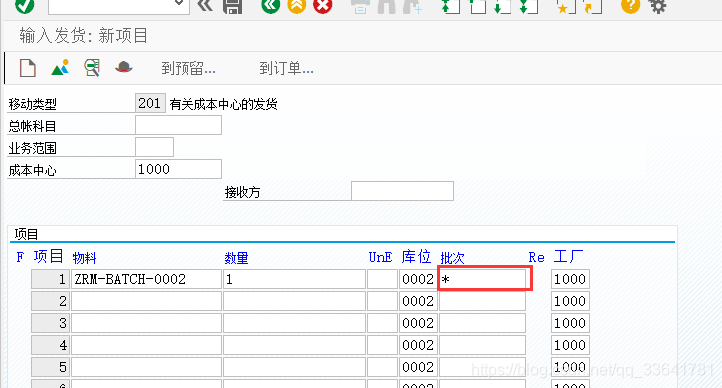Click the 批次 cell containing asterisk
Image resolution: width=722 pixels, height=388 pixels.
pyautogui.click(x=482, y=279)
